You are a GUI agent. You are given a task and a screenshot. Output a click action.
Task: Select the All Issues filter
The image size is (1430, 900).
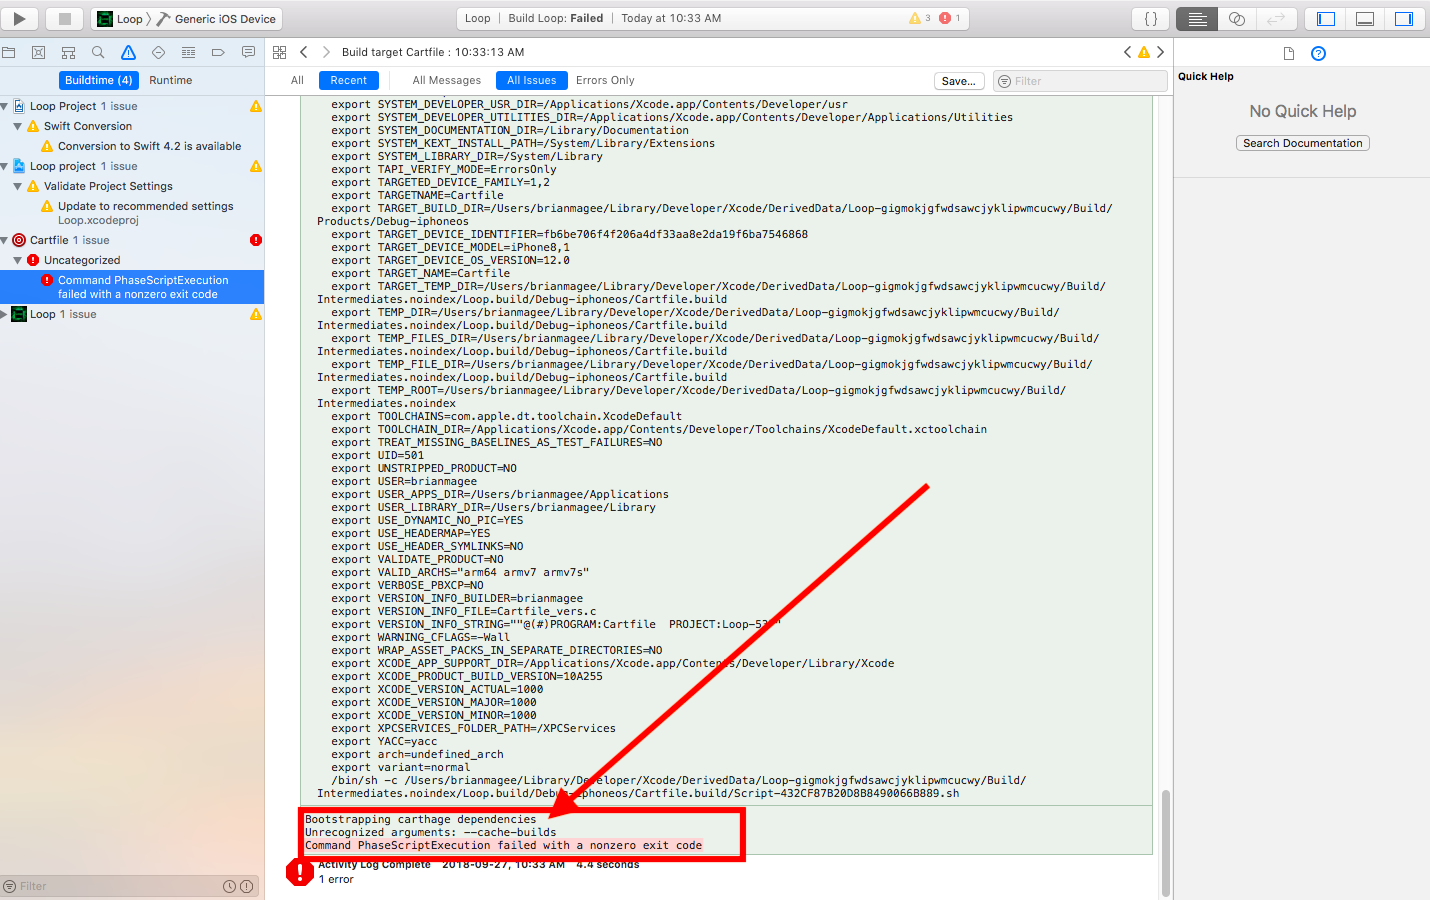(532, 80)
